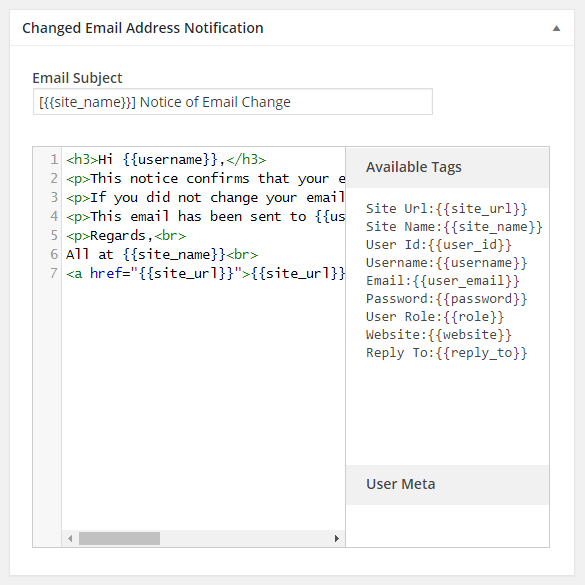585x585 pixels.
Task: Click the Changed Email Address Notification heading
Action: pos(143,28)
